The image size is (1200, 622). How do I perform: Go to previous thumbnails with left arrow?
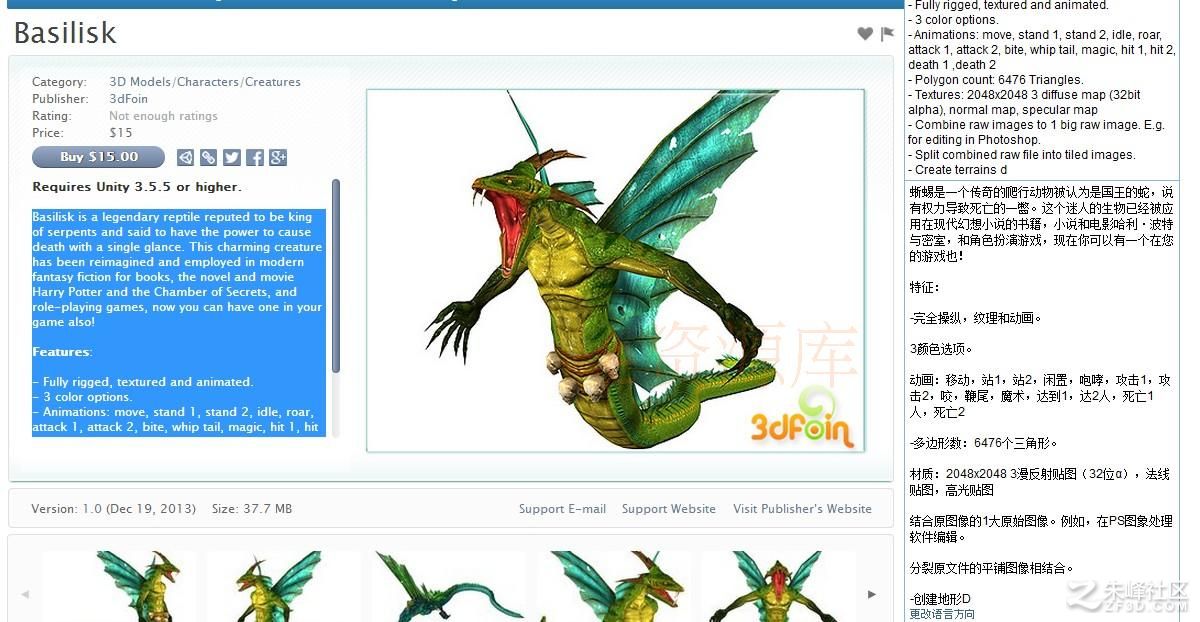point(25,594)
